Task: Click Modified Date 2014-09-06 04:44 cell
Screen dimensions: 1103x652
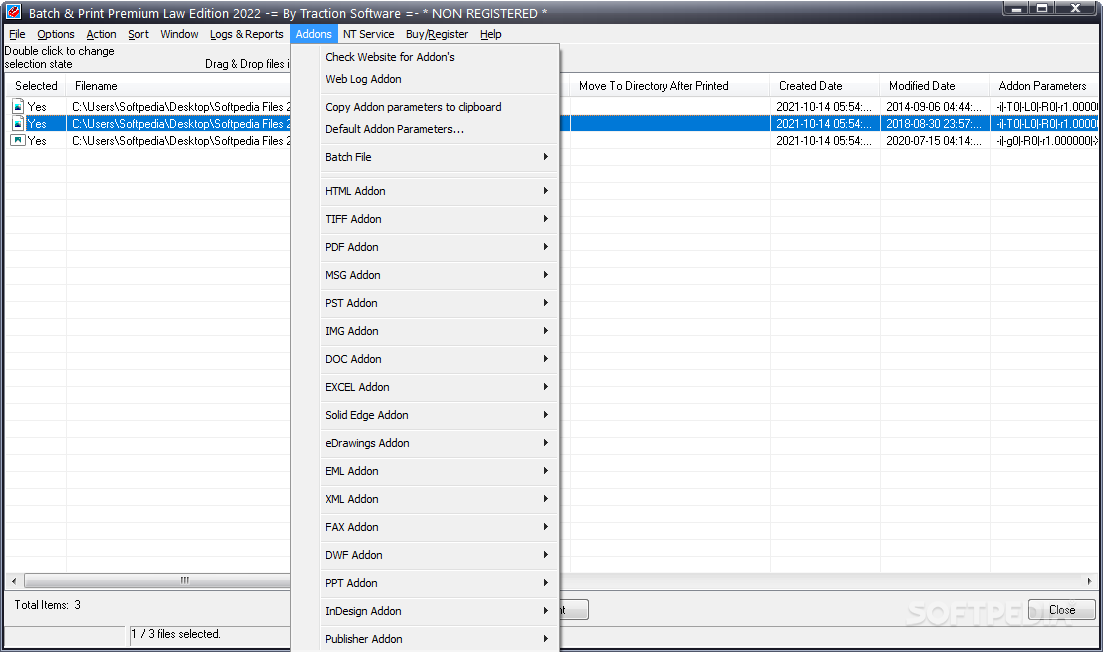Action: 934,107
